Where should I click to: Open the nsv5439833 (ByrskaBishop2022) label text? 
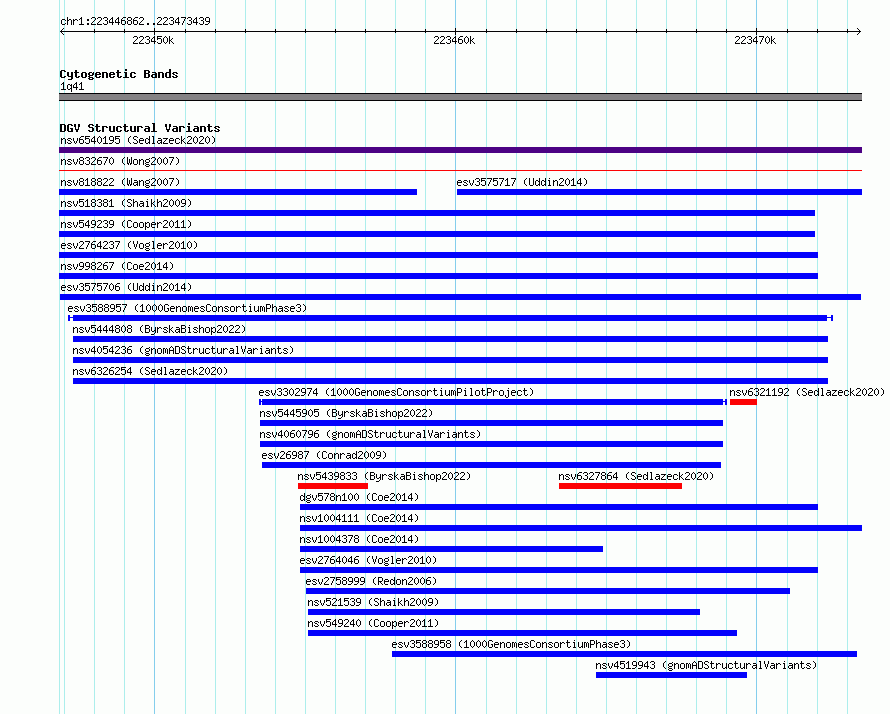tap(384, 476)
